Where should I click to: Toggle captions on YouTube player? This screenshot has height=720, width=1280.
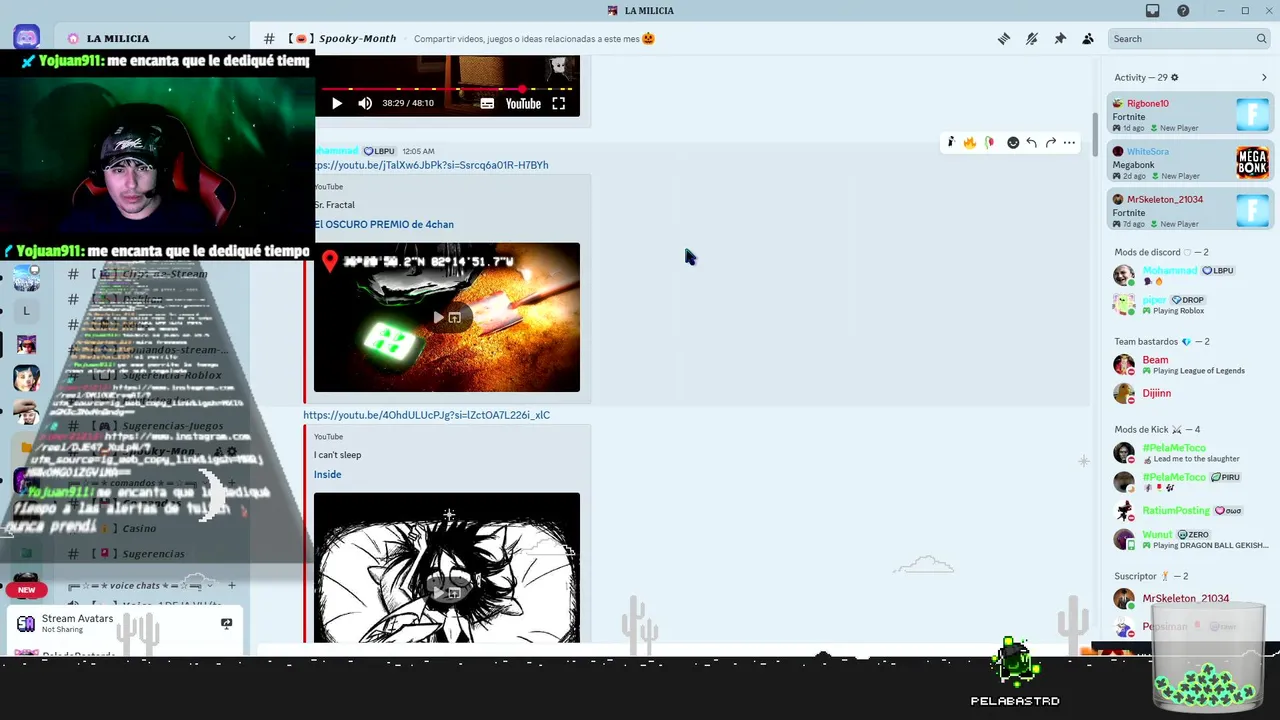(487, 103)
